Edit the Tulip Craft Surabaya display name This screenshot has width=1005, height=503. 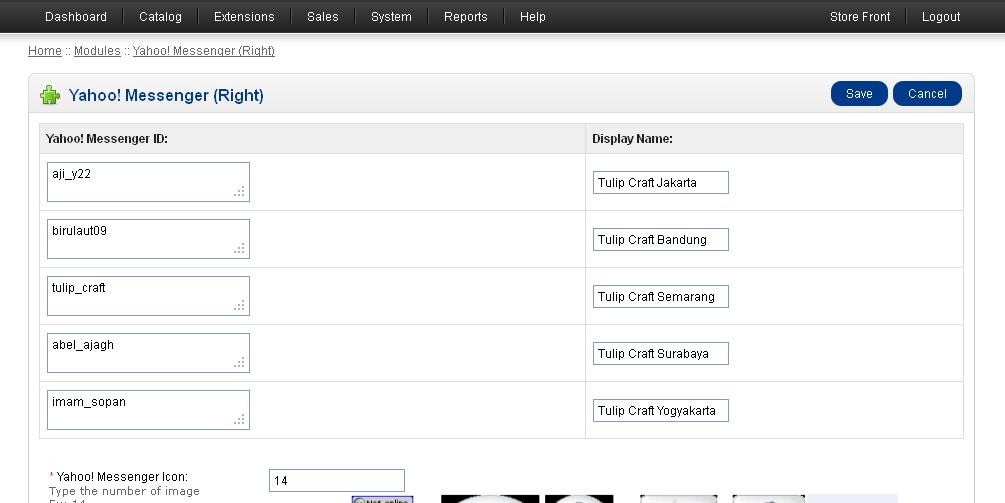coord(661,354)
